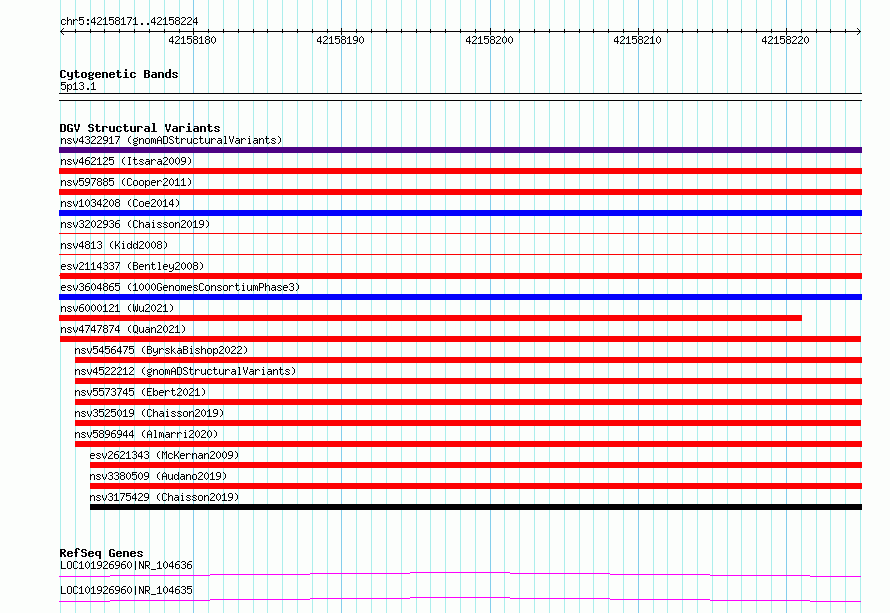Screen dimensions: 890x613
Task: Open nsv5573745 (Ebert2021) label
Action: click(140, 392)
